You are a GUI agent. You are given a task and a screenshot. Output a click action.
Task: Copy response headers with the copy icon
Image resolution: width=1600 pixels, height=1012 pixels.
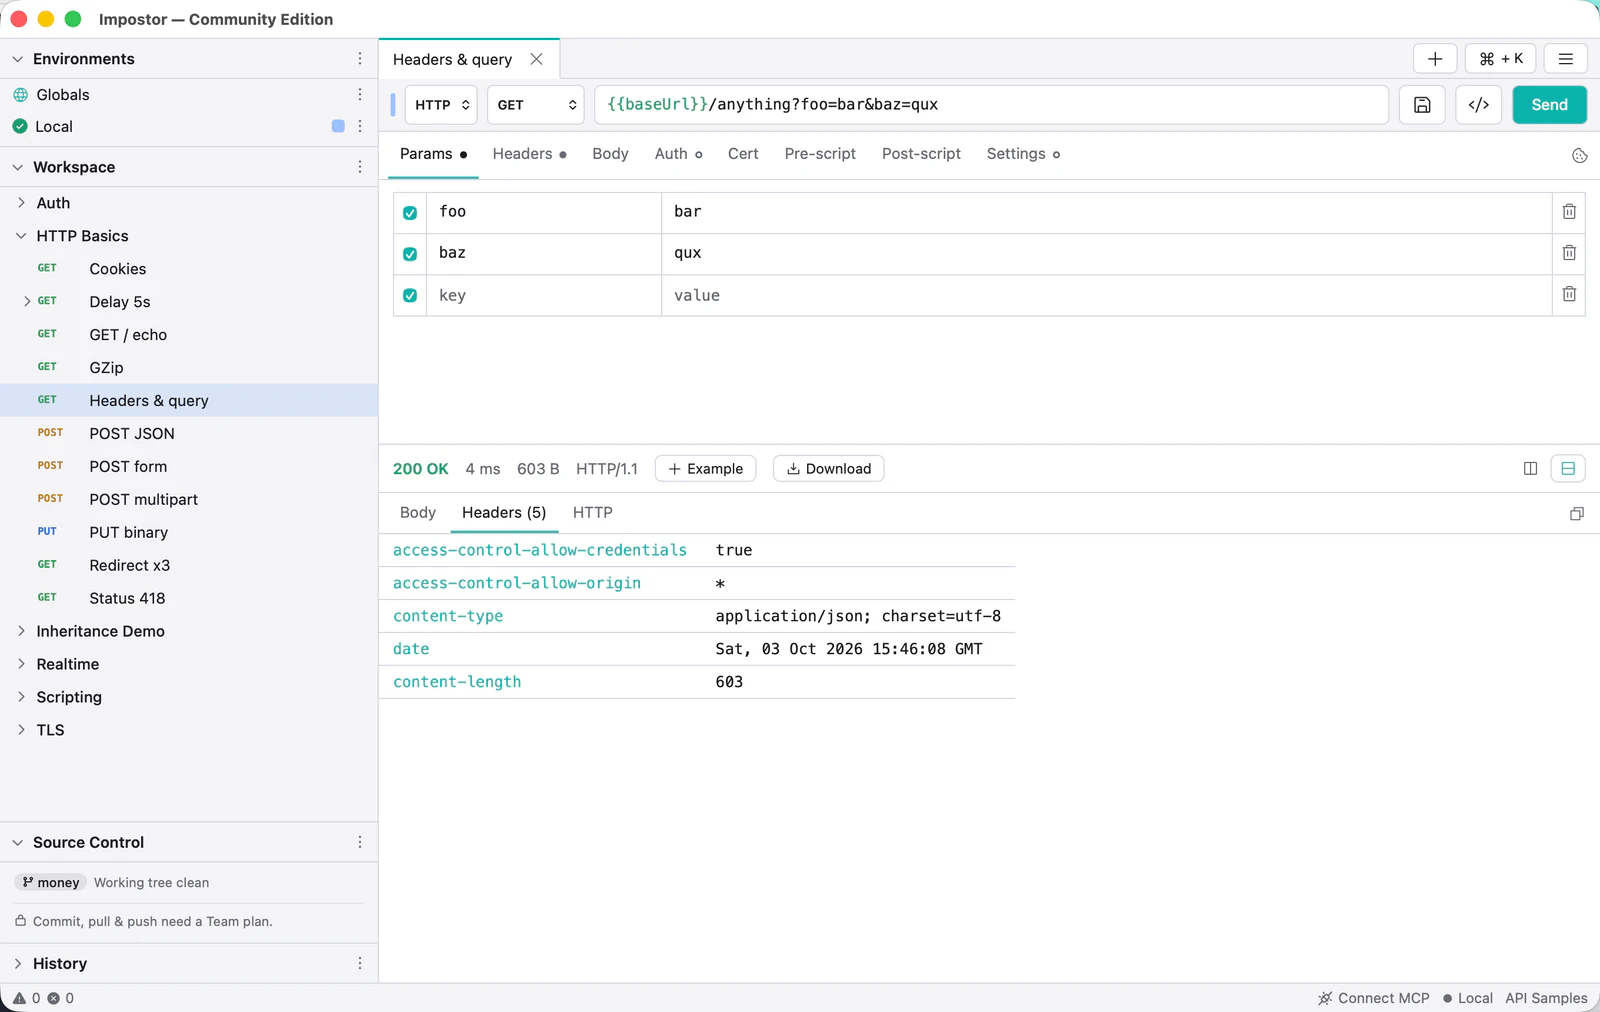[1577, 514]
